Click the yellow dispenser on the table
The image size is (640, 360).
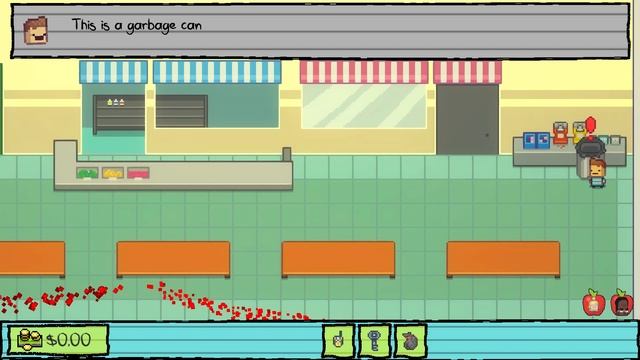[x=579, y=132]
